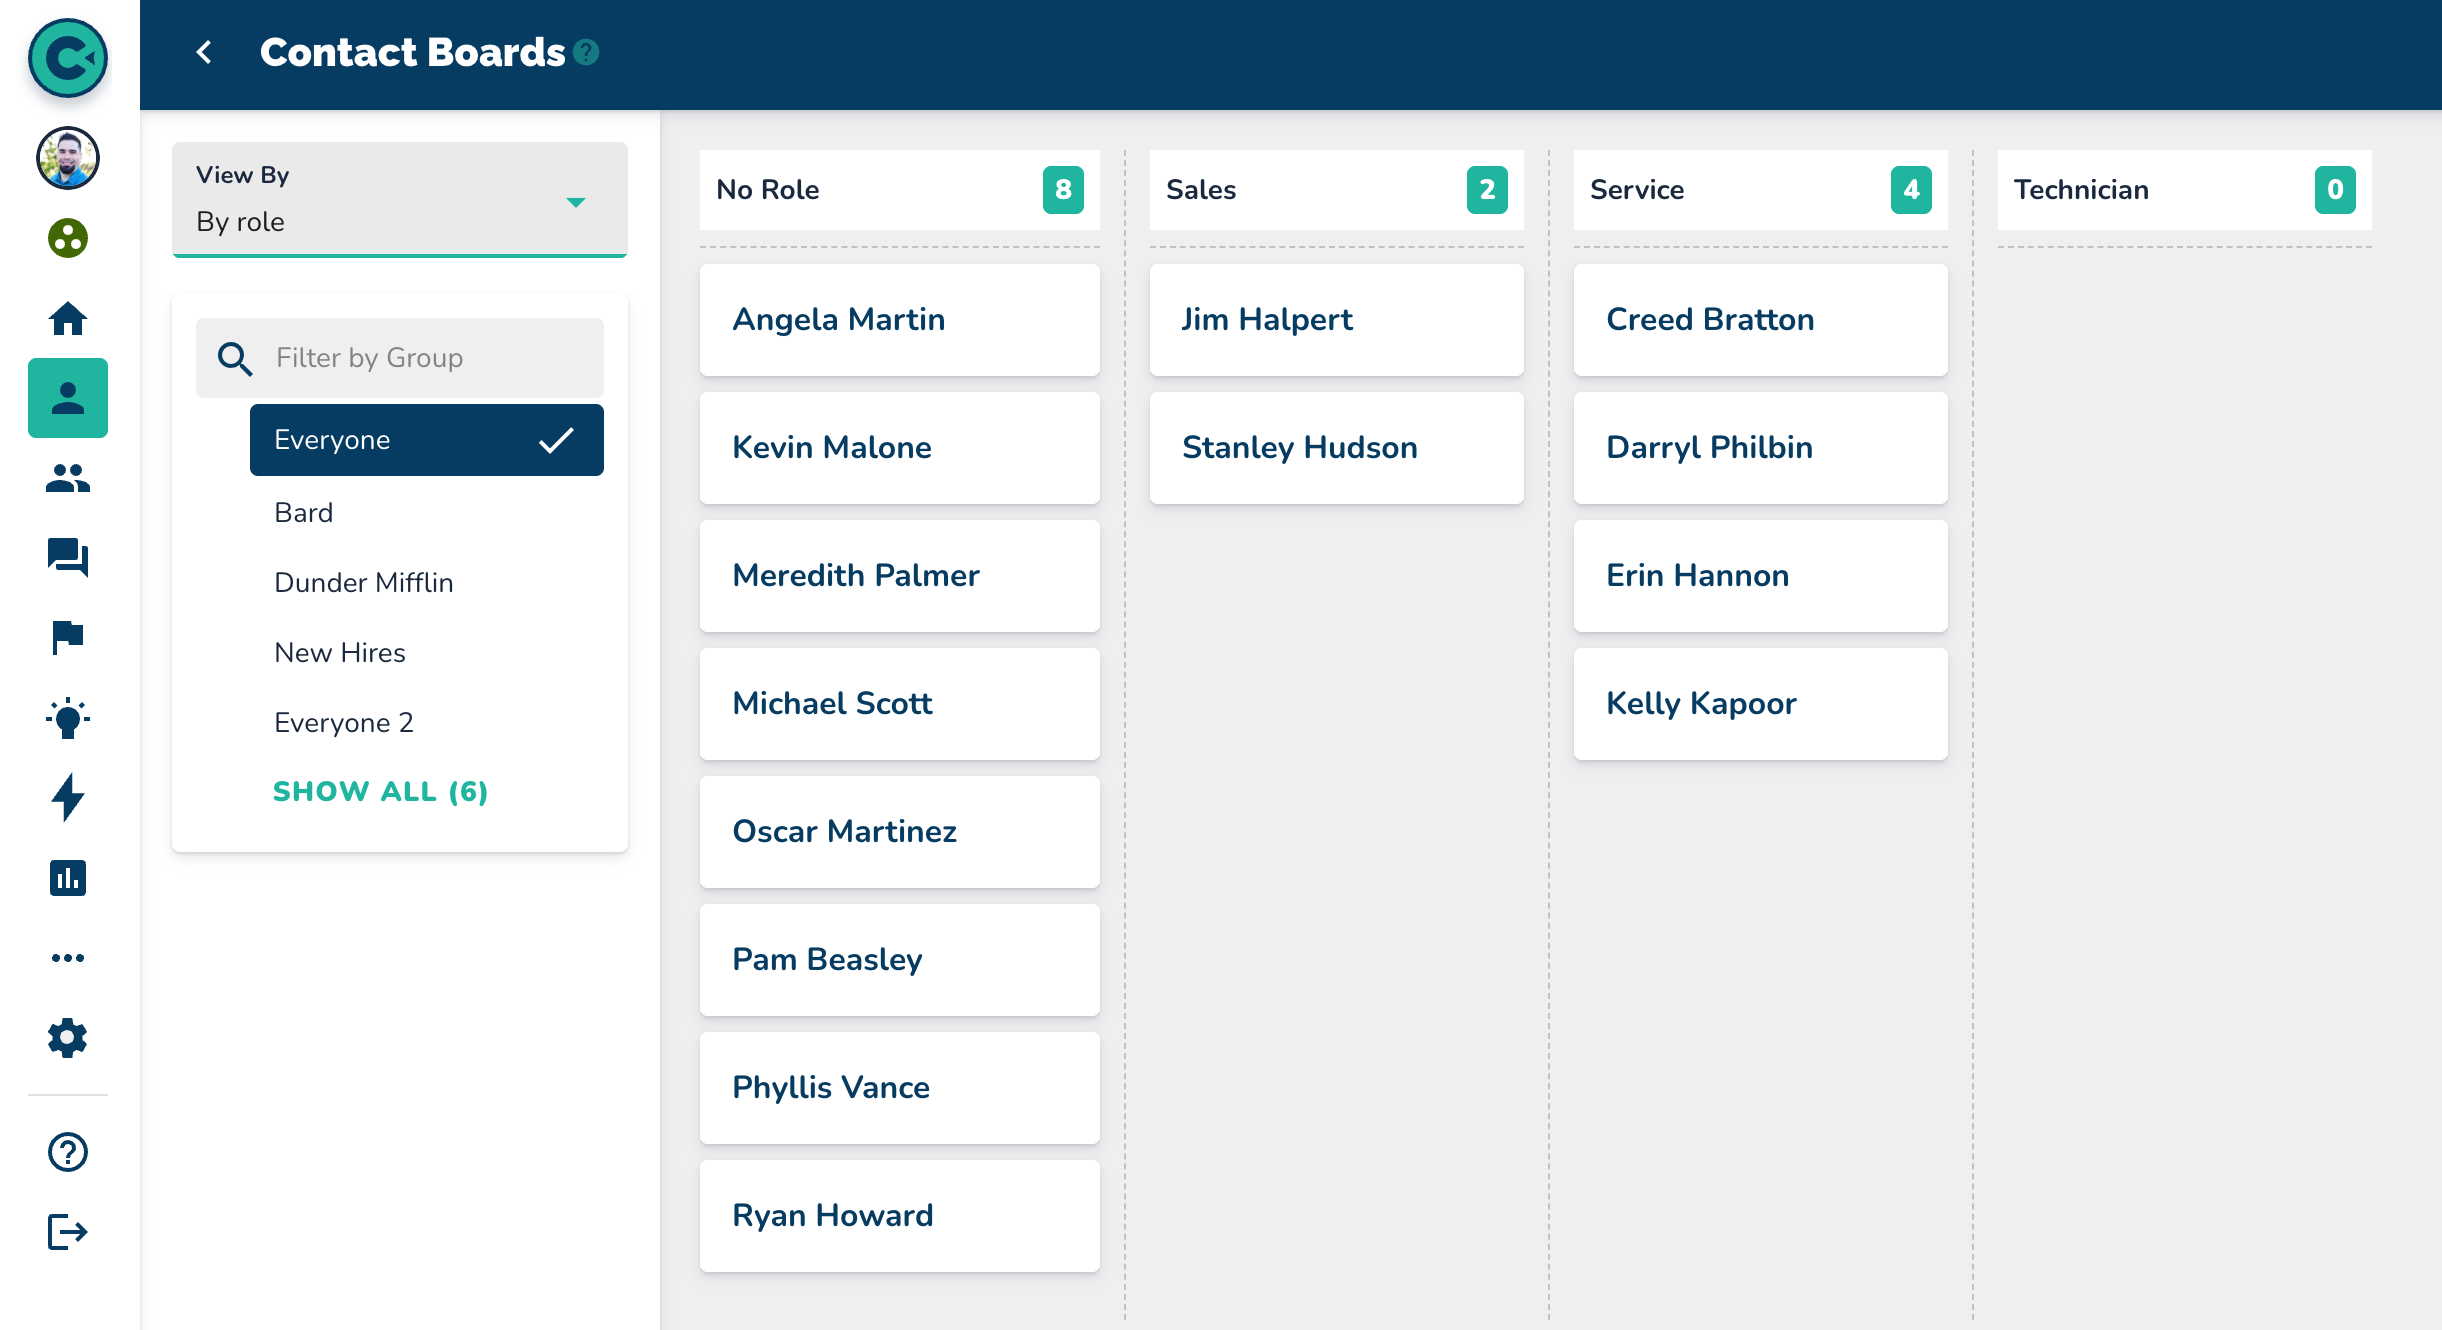This screenshot has height=1330, width=2442.
Task: Click the help icon beside Contact Boards
Action: coord(587,52)
